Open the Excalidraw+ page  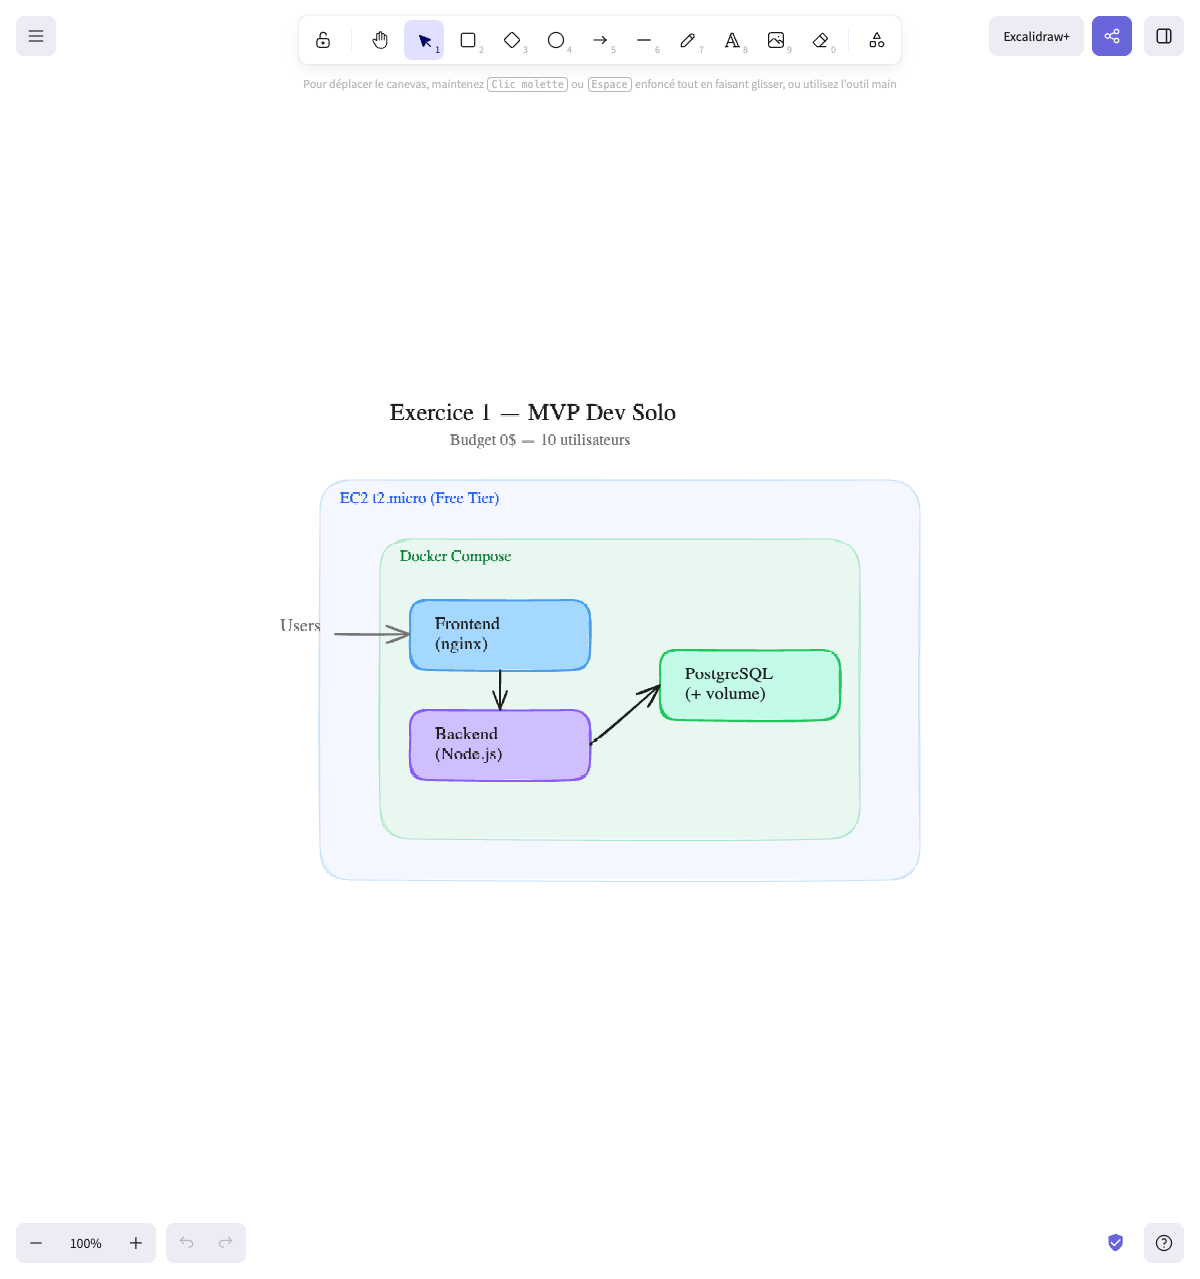click(x=1036, y=35)
